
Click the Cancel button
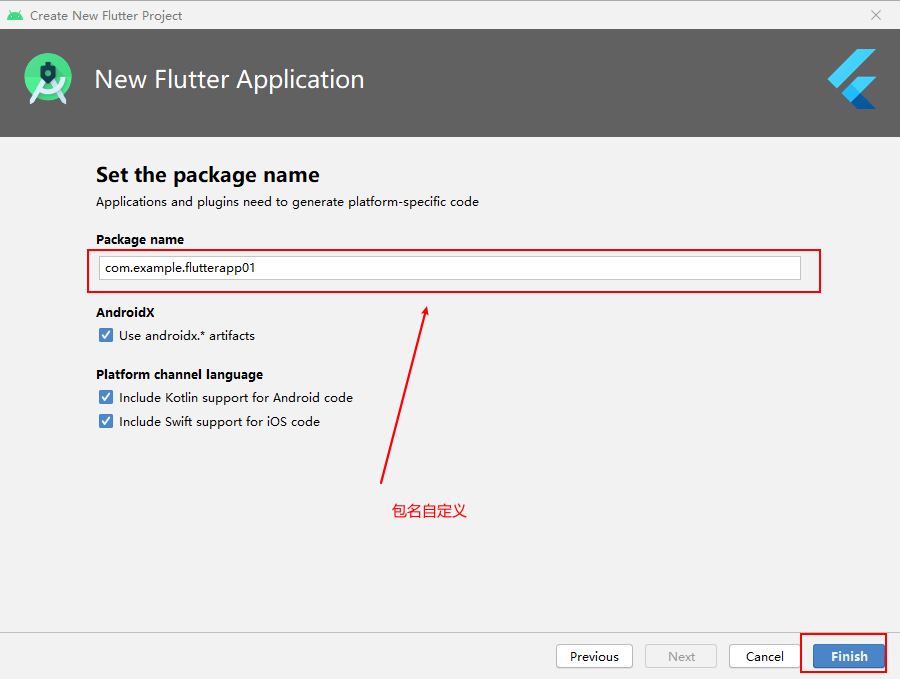[x=765, y=656]
